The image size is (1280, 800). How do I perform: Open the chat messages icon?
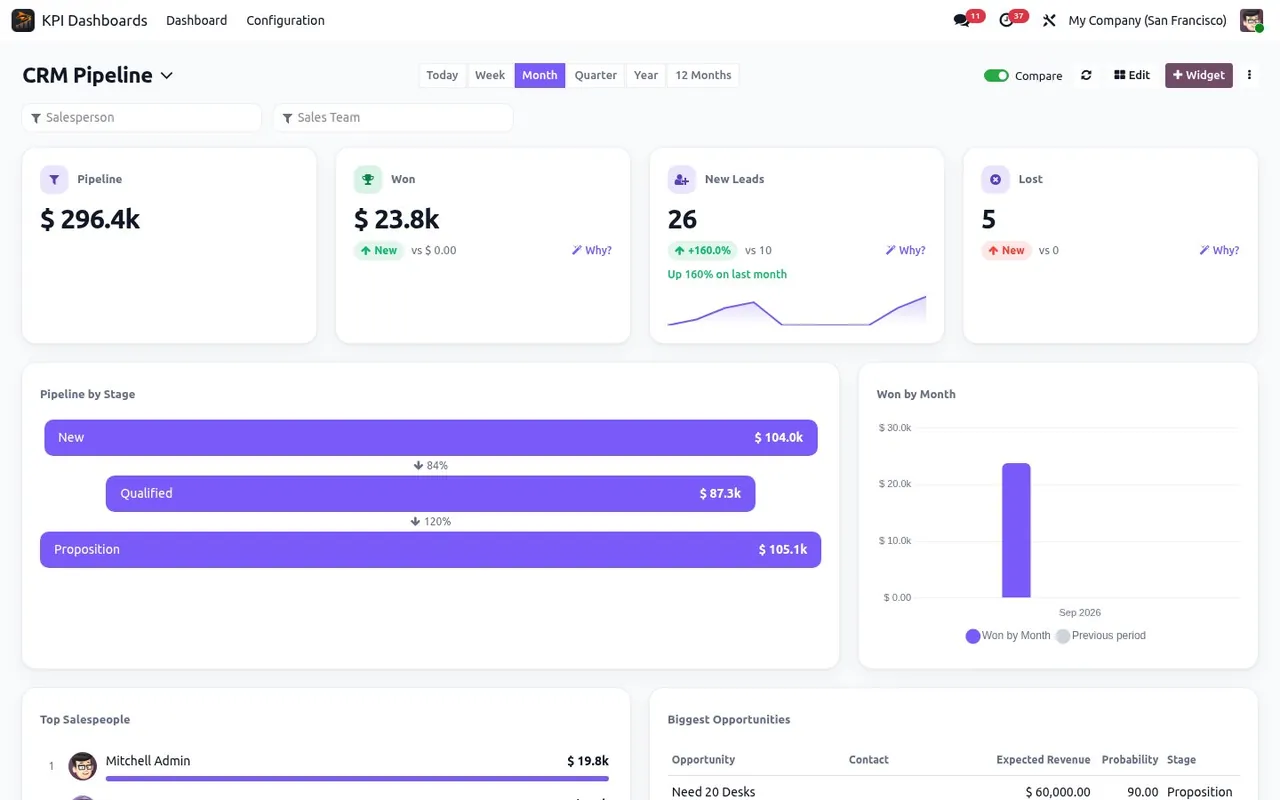[962, 20]
